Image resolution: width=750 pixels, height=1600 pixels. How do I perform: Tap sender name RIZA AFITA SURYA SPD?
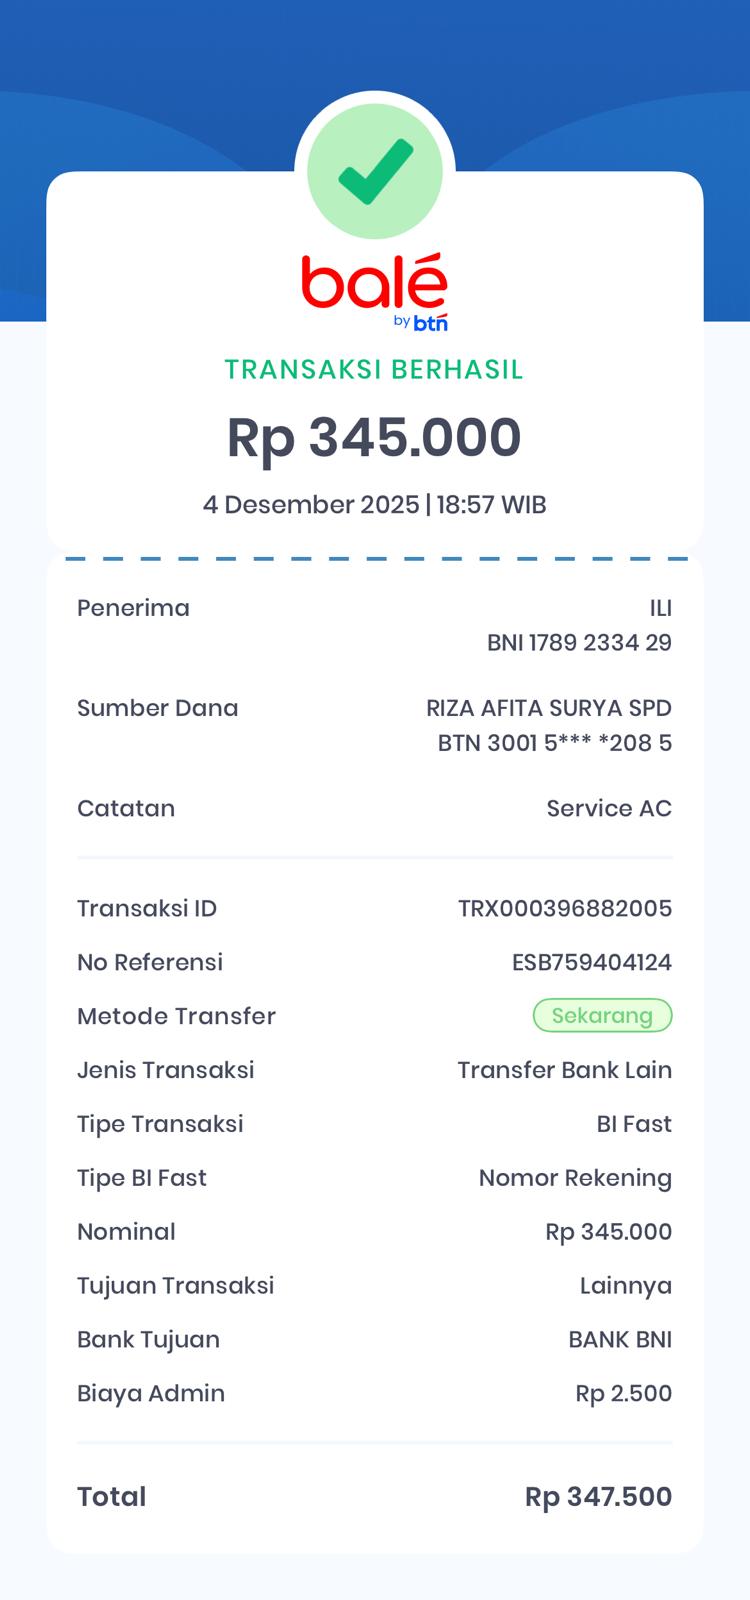(549, 708)
